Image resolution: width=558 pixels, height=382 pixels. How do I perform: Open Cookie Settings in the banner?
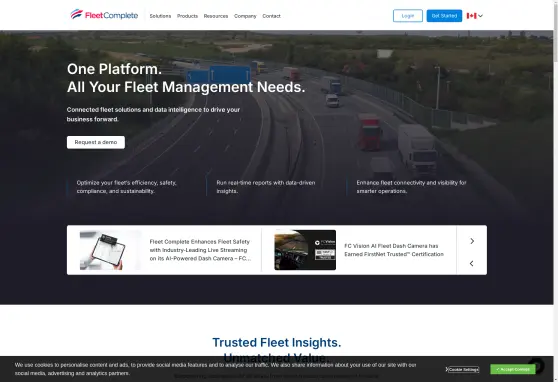(x=464, y=370)
